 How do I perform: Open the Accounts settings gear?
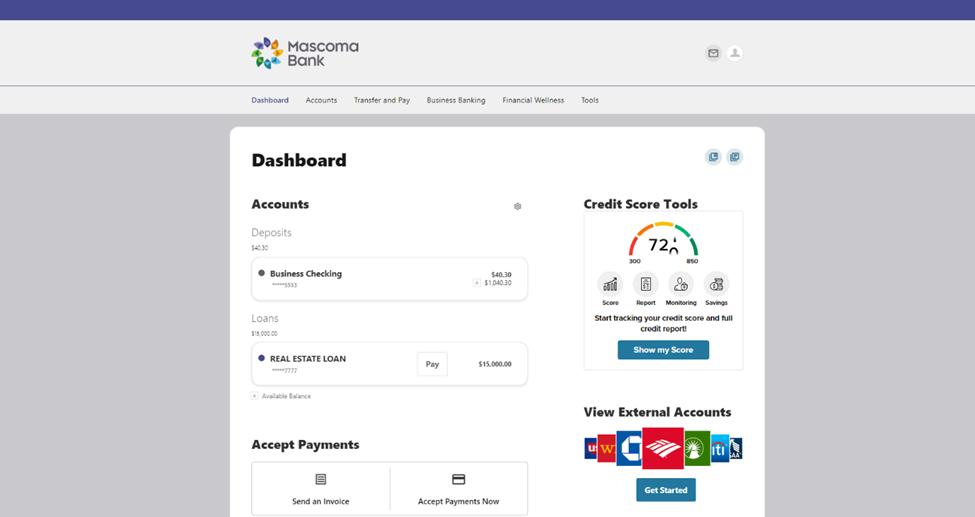(x=517, y=207)
